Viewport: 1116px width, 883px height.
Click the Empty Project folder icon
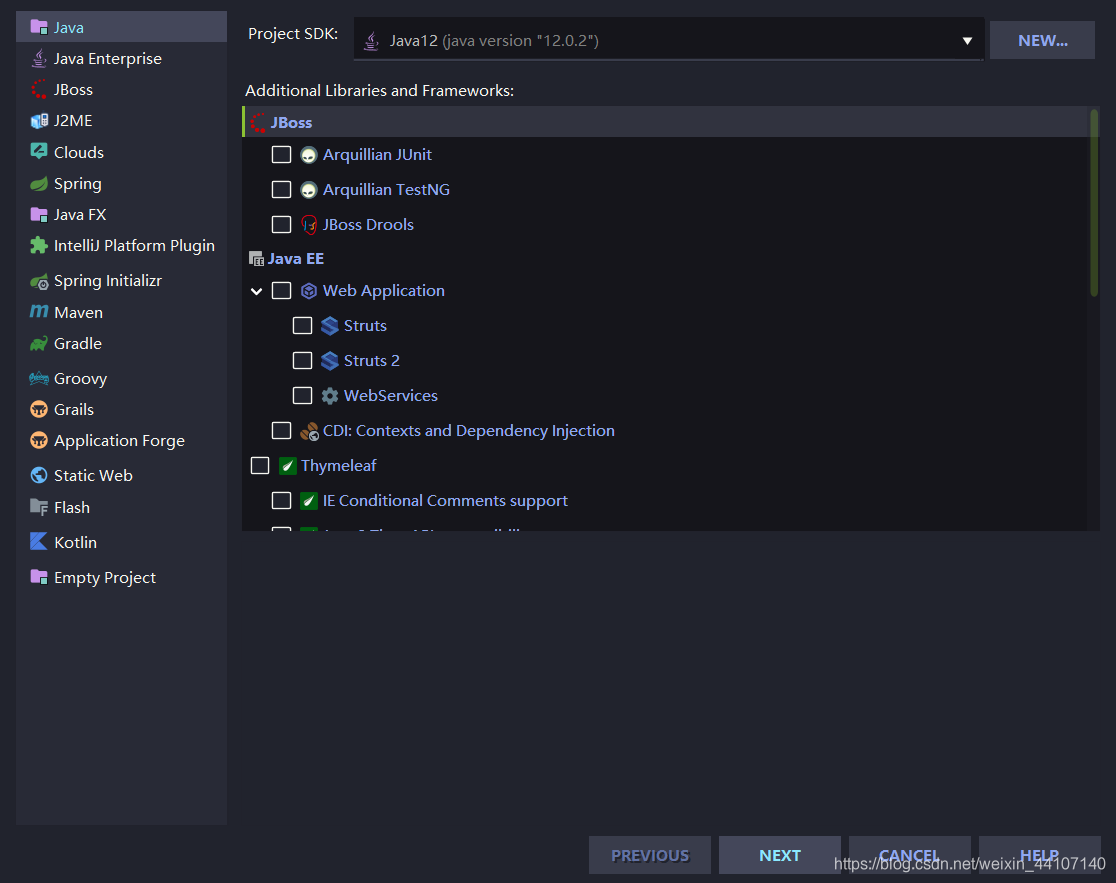click(x=39, y=577)
